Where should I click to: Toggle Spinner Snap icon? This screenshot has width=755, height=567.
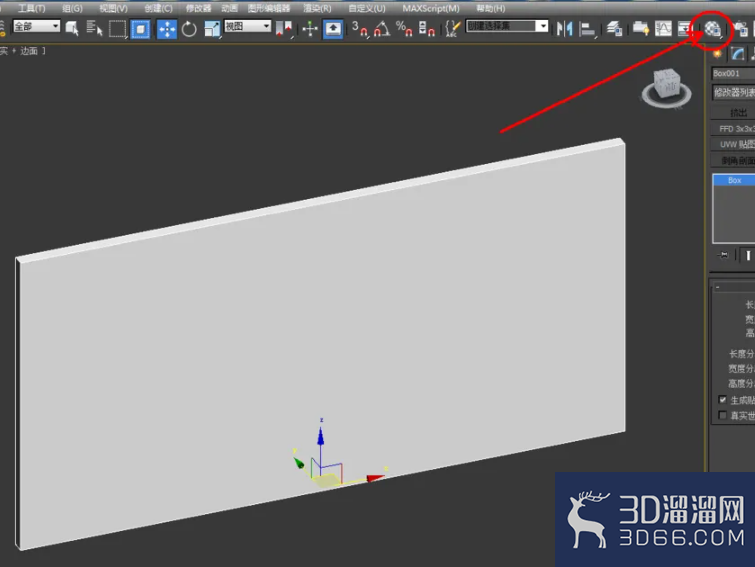click(x=426, y=29)
